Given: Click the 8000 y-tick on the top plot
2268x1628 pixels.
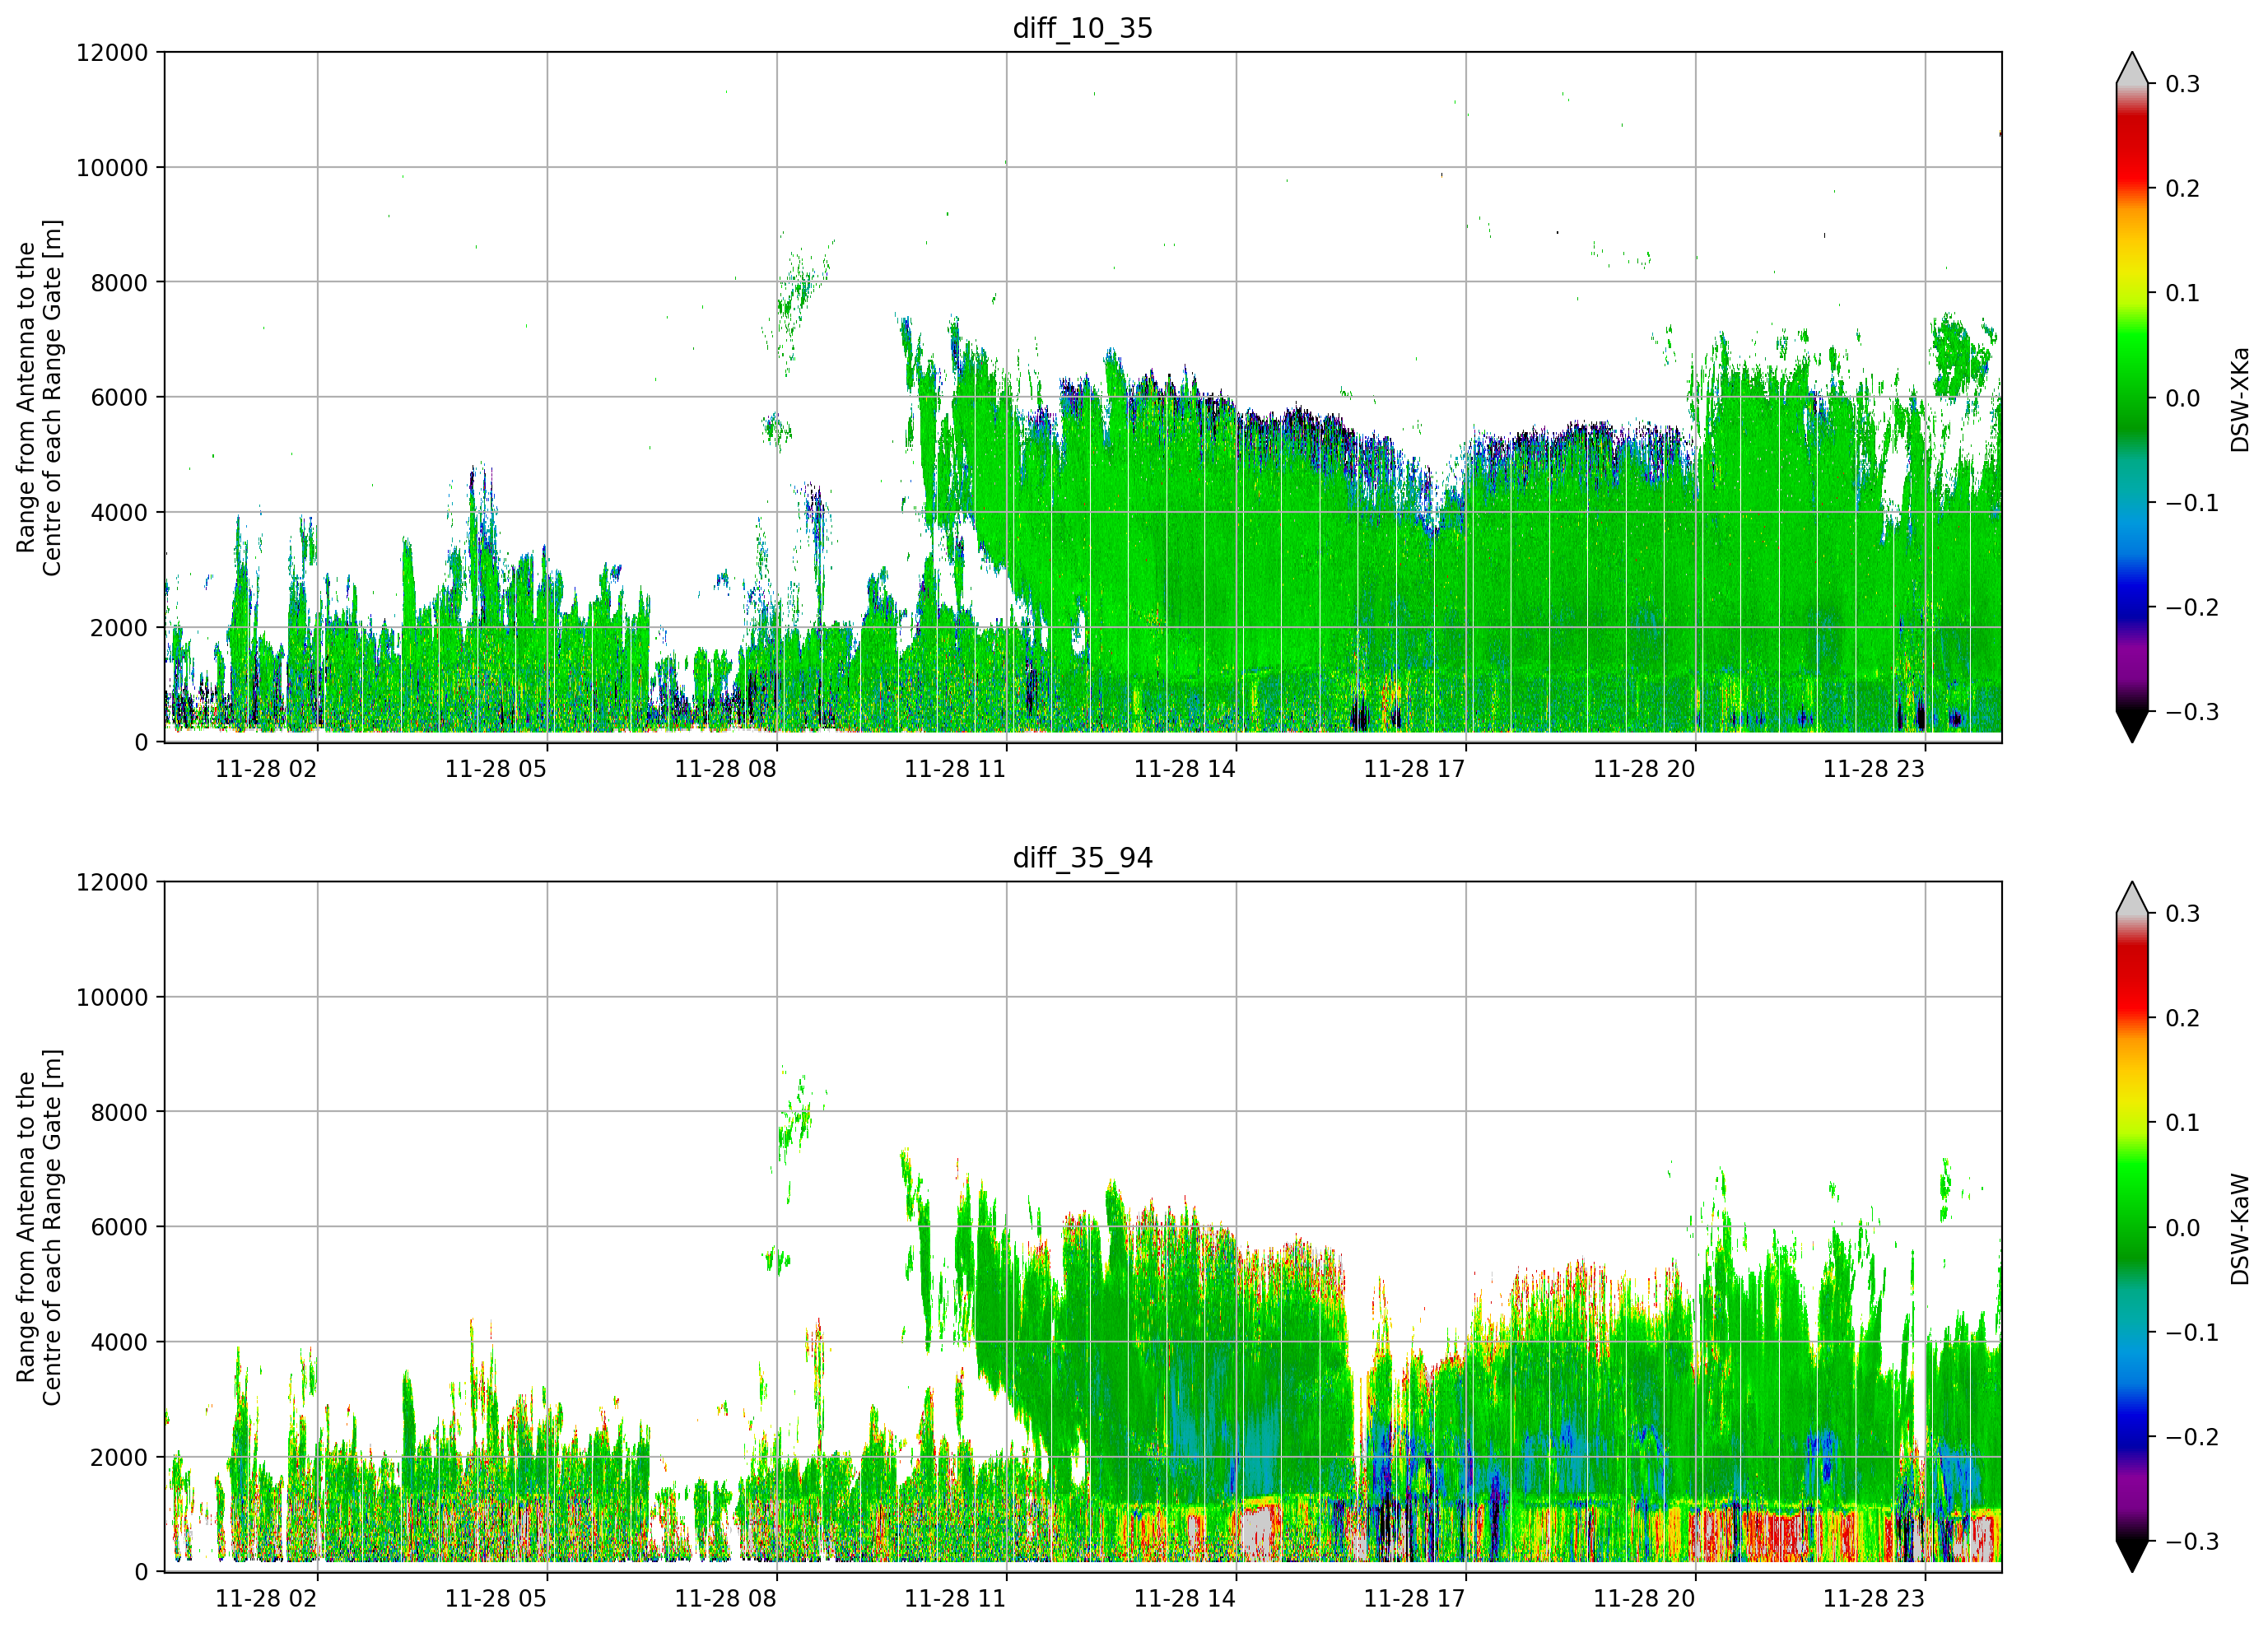Looking at the screenshot, I should 119,283.
